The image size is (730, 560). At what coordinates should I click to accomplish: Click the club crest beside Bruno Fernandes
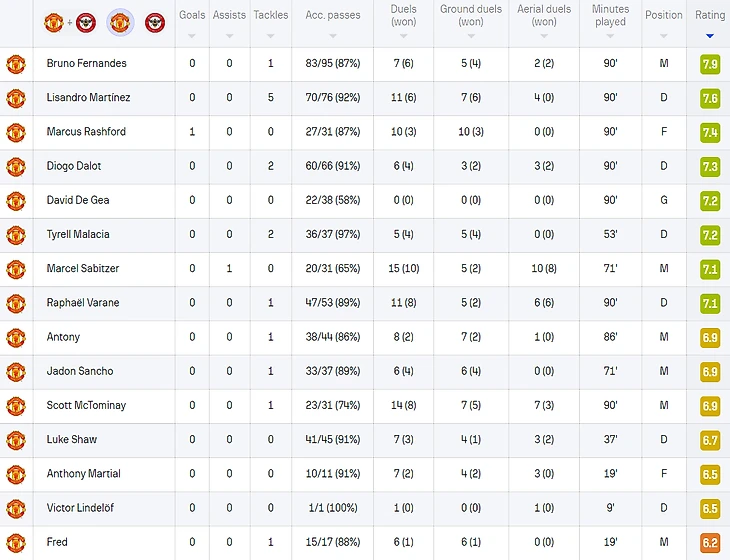15,64
